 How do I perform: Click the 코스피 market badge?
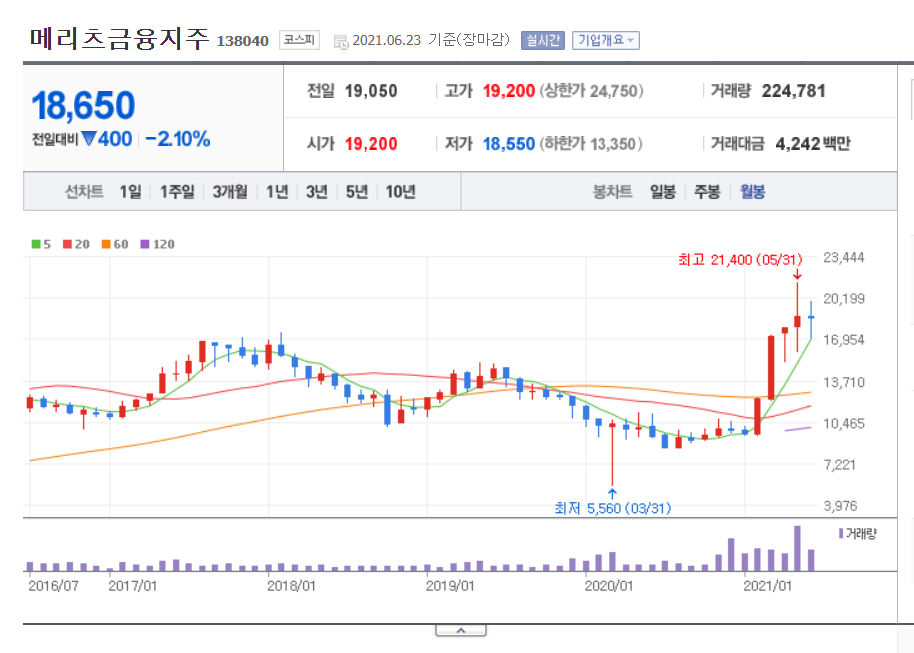(x=299, y=40)
